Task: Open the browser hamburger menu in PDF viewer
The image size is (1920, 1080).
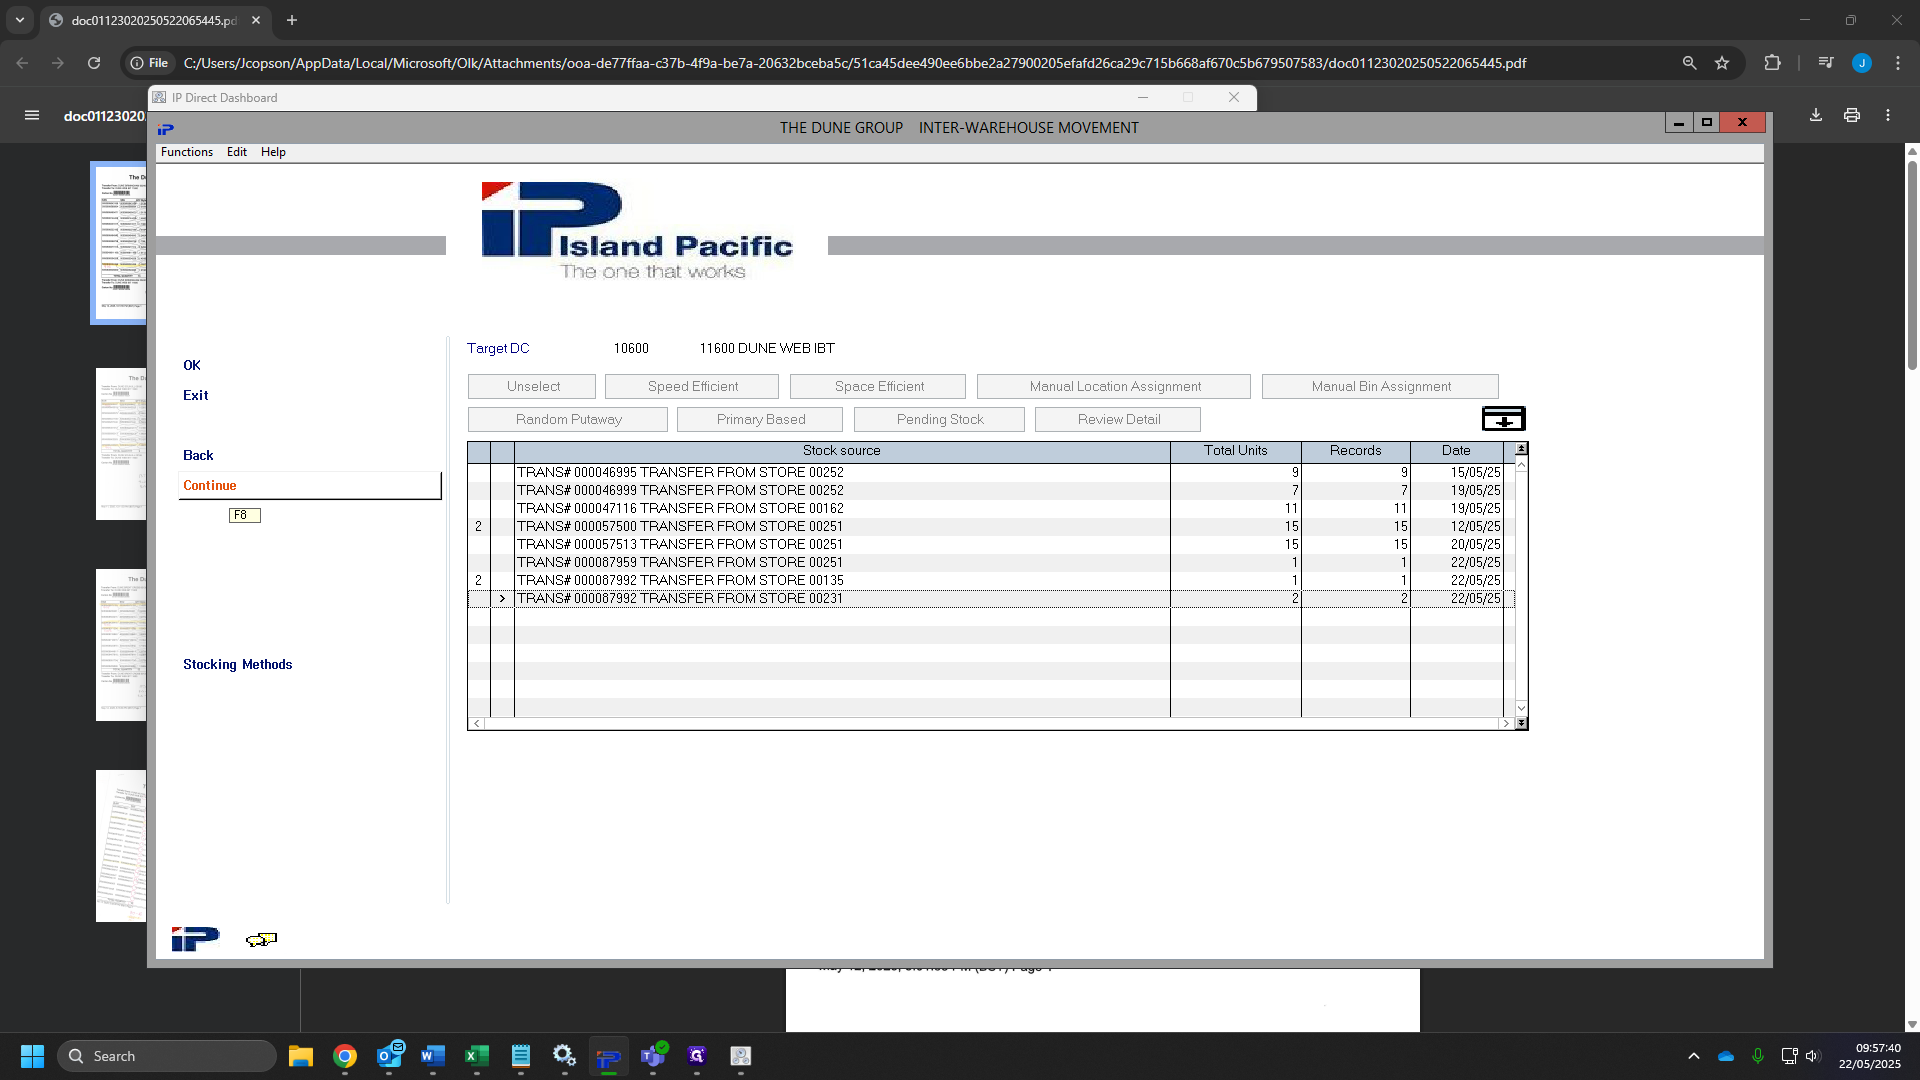Action: (x=32, y=115)
